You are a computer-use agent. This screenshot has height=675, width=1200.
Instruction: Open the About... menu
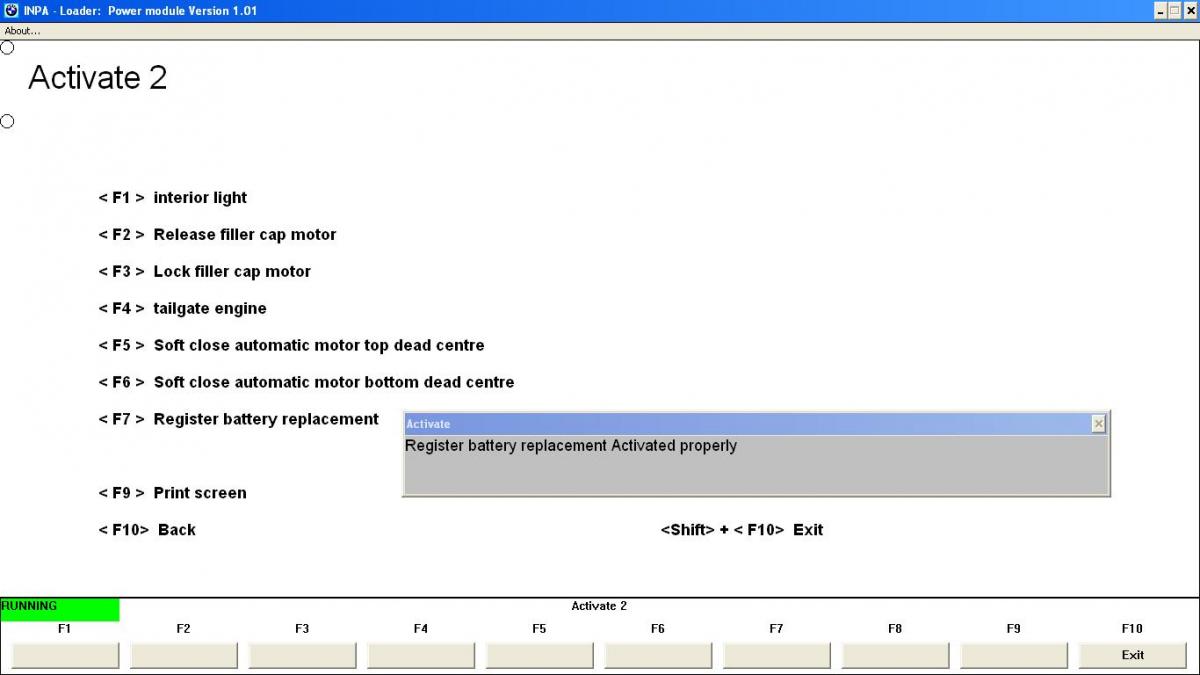tap(22, 31)
